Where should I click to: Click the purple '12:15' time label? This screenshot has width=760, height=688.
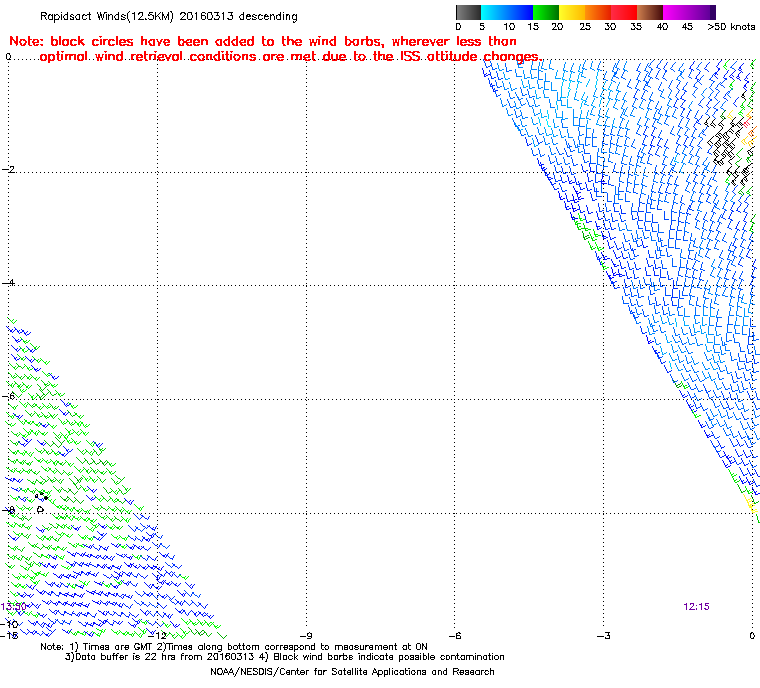pyautogui.click(x=697, y=607)
